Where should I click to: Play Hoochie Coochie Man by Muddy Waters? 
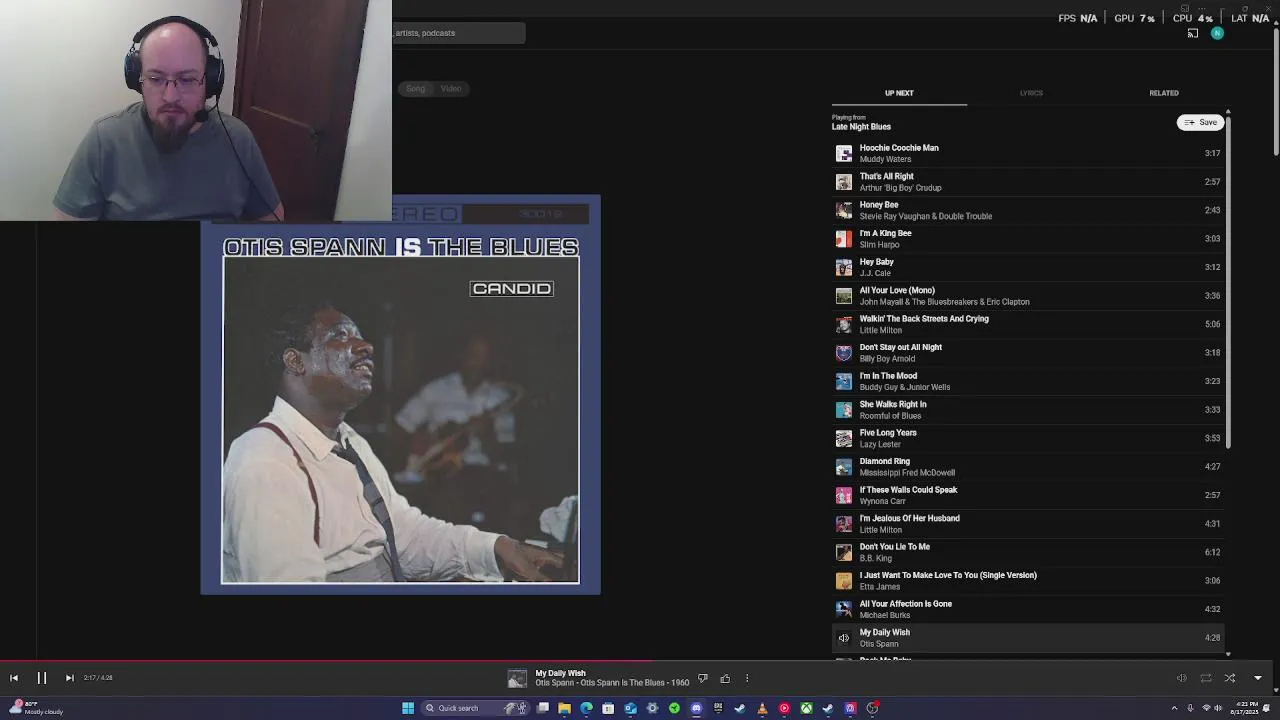[1027, 153]
